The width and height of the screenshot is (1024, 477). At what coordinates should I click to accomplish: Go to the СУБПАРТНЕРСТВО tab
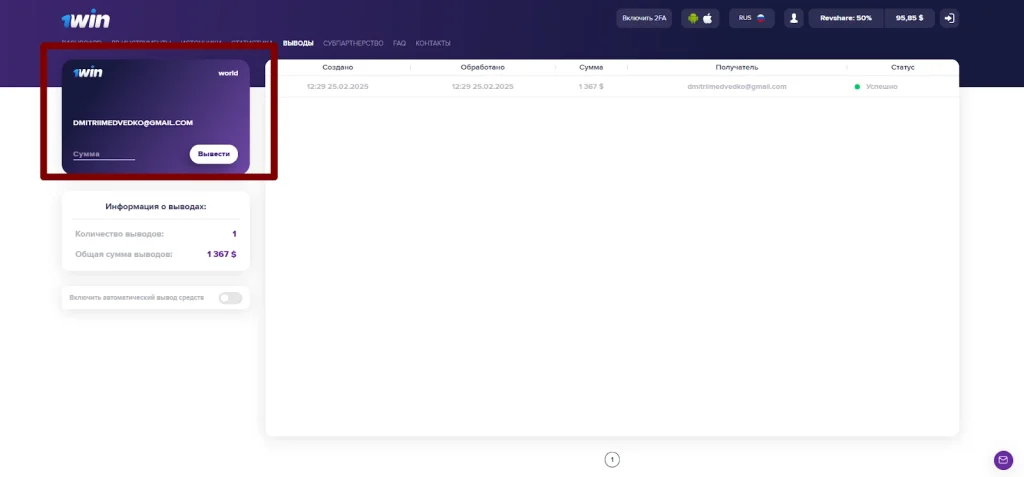point(353,43)
